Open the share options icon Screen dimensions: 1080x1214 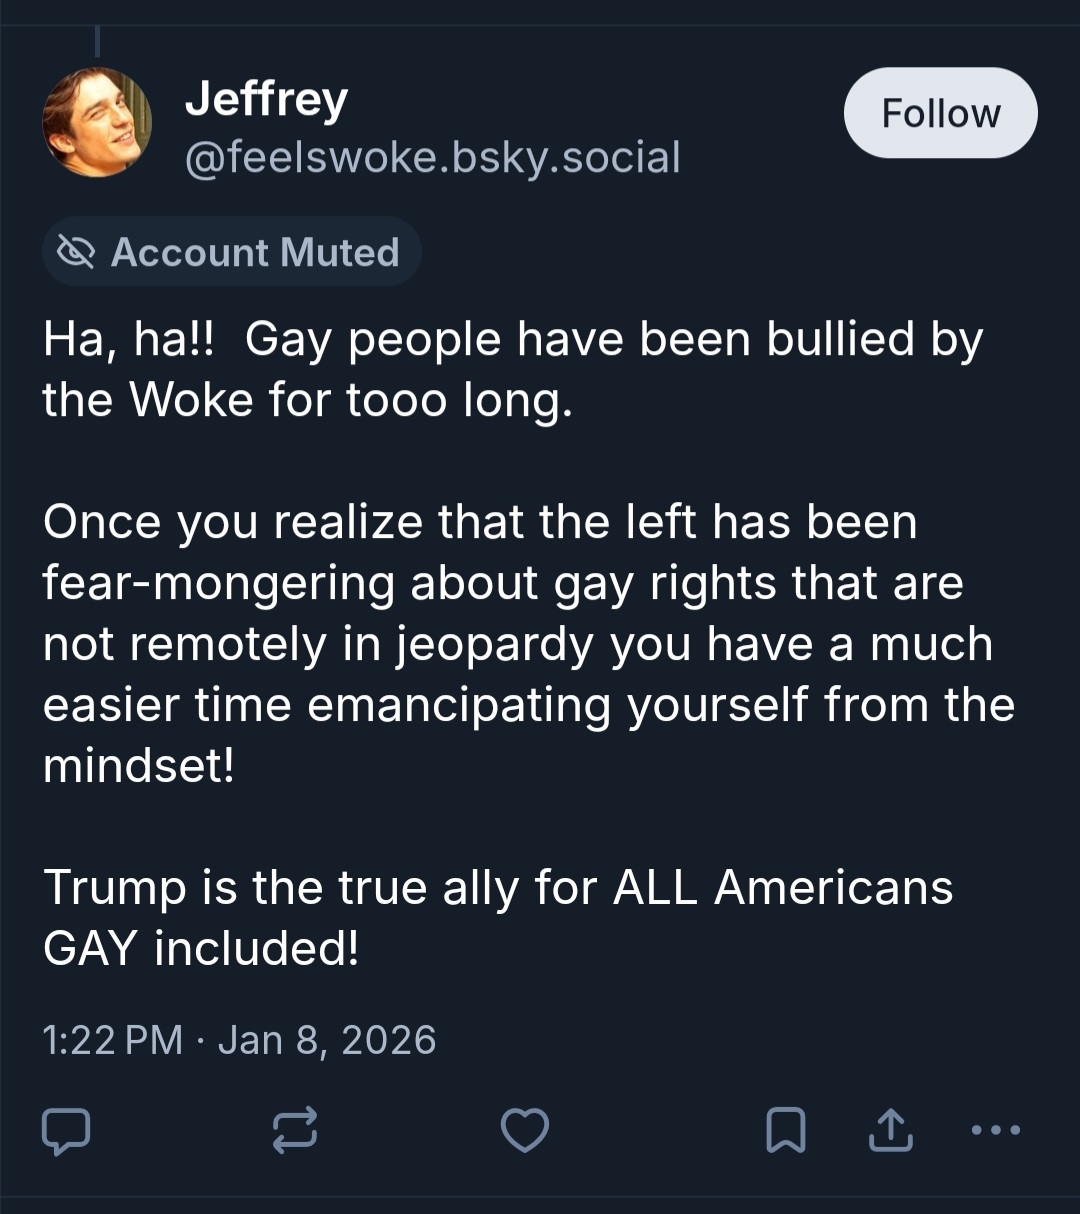coord(890,1130)
